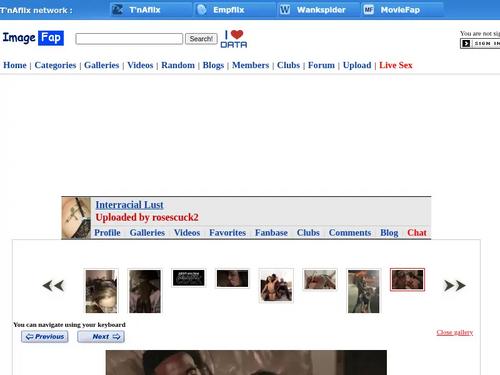Image resolution: width=500 pixels, height=375 pixels.
Task: Click the I love DATA icon
Action: 234,39
